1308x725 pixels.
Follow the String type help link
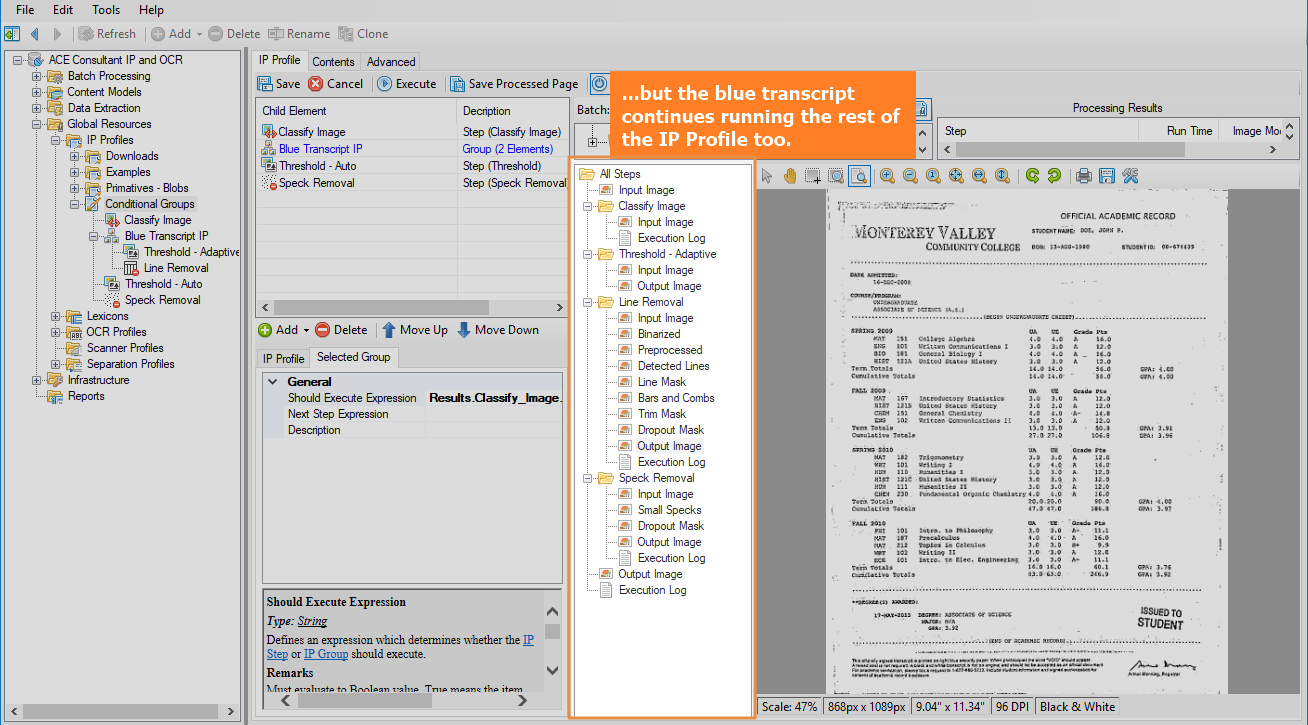coord(312,621)
